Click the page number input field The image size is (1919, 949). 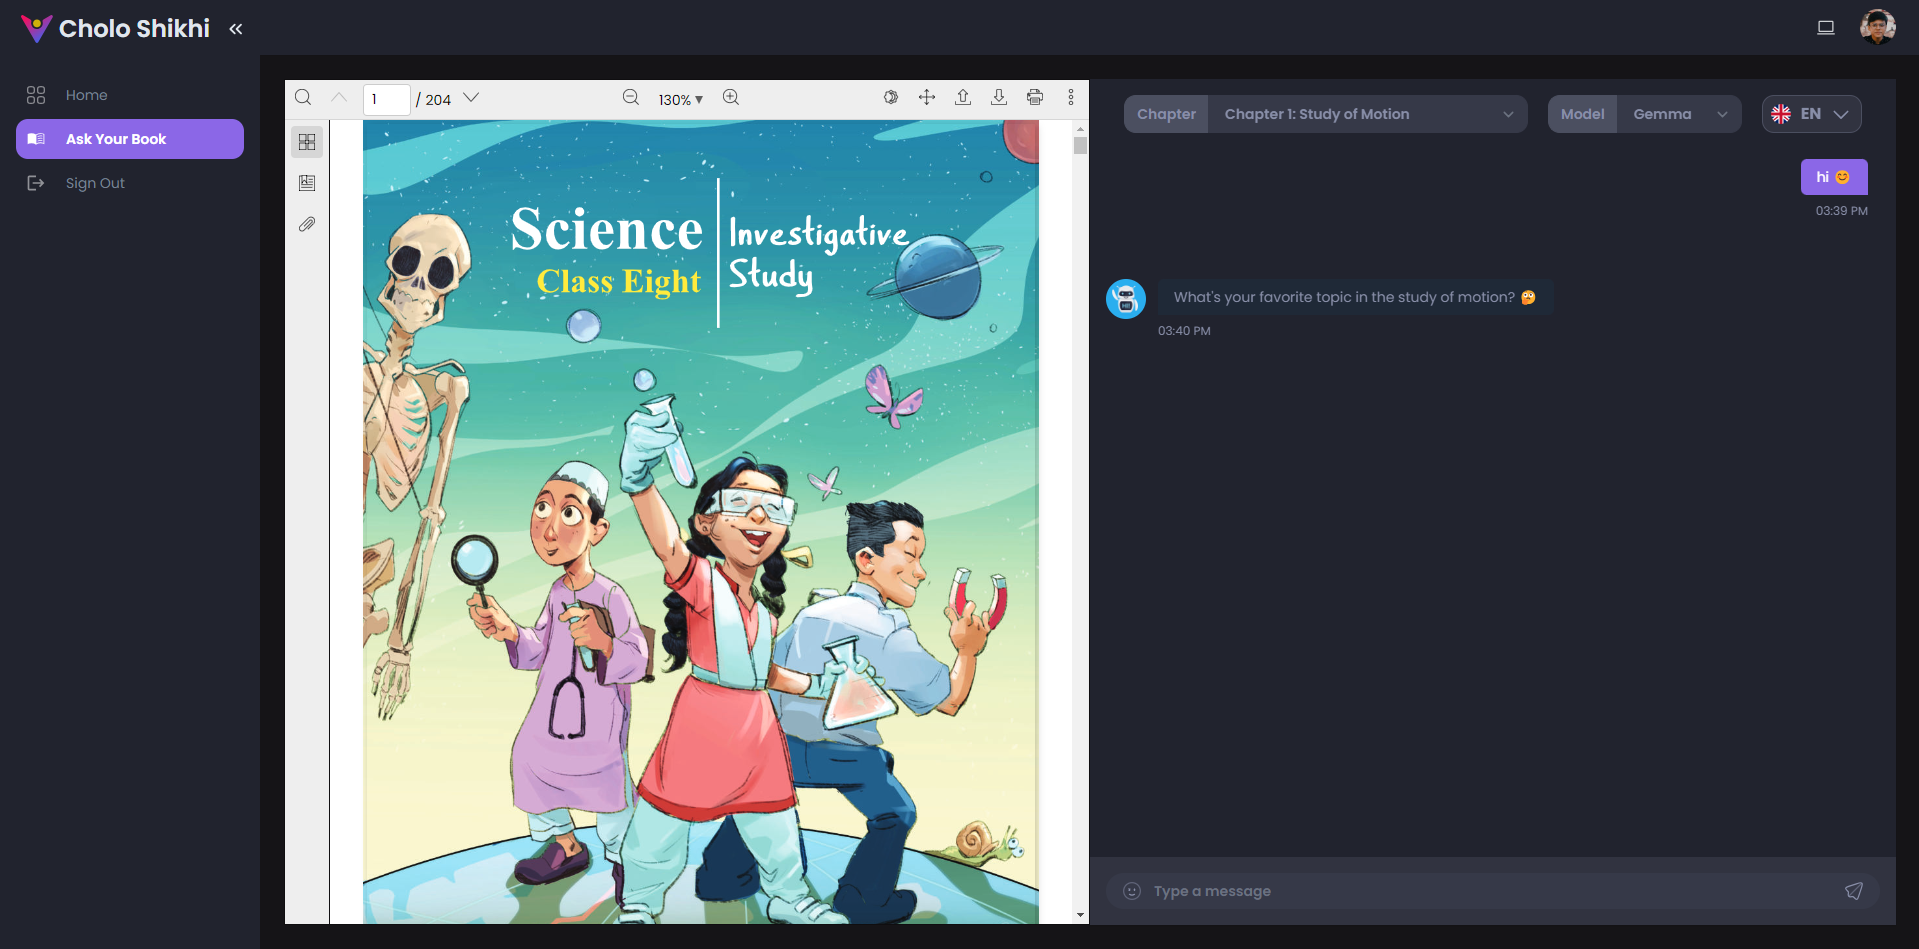coord(387,99)
